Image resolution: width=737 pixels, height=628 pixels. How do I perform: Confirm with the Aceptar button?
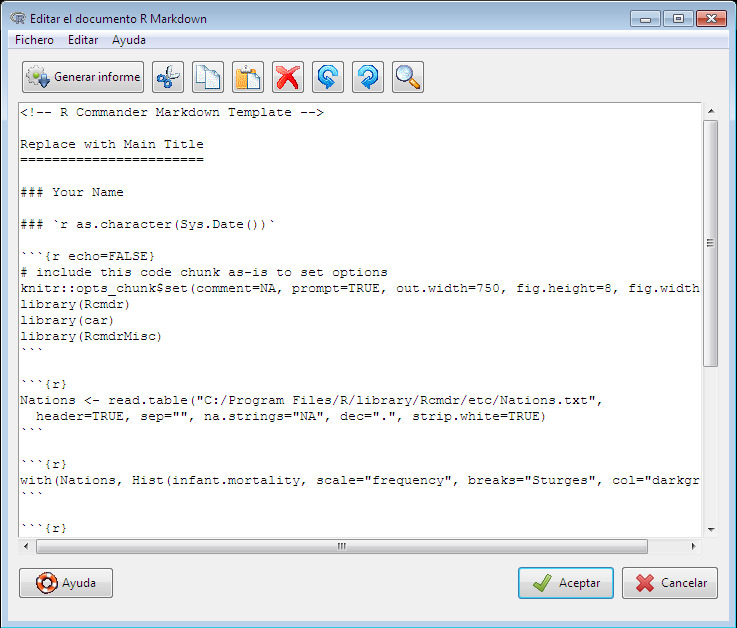[x=566, y=583]
